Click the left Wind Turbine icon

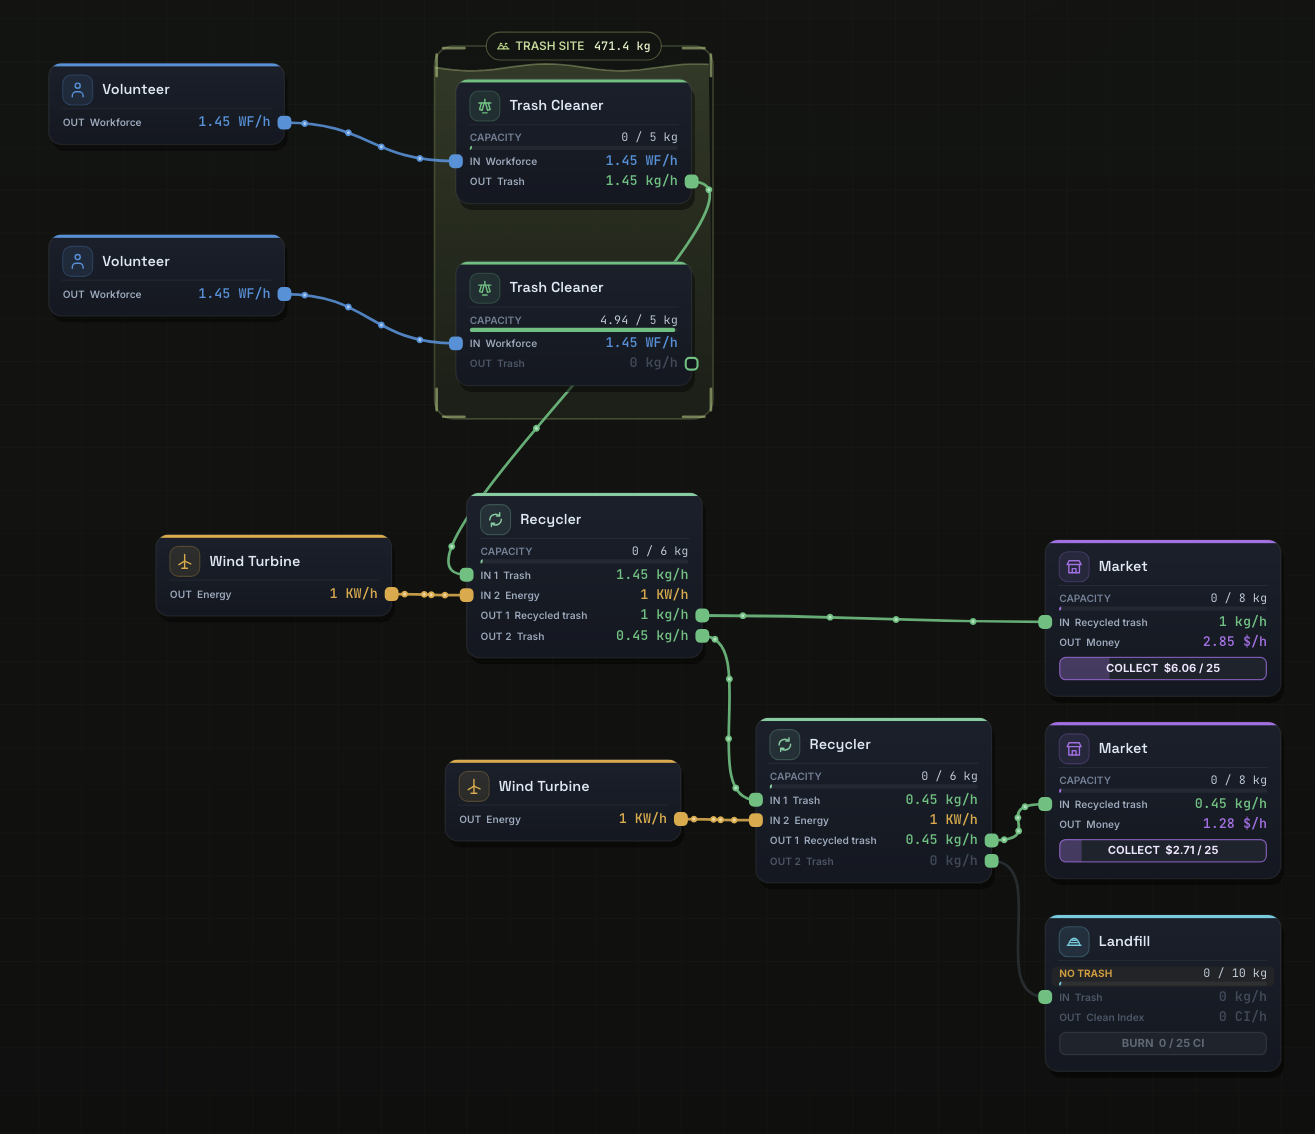(x=185, y=561)
